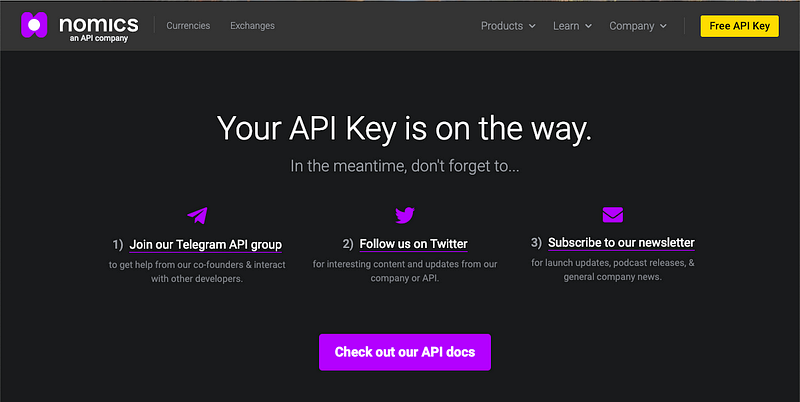800x402 pixels.
Task: Click the purple Nomics logo icon
Action: (x=34, y=25)
